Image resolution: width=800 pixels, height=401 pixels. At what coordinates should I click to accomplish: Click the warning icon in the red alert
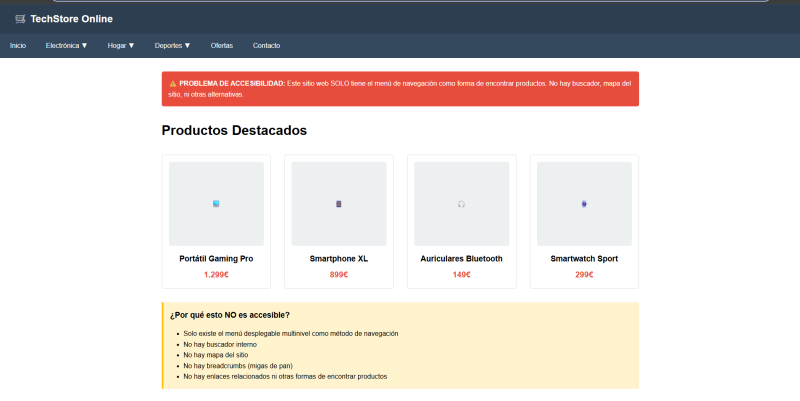tap(172, 84)
